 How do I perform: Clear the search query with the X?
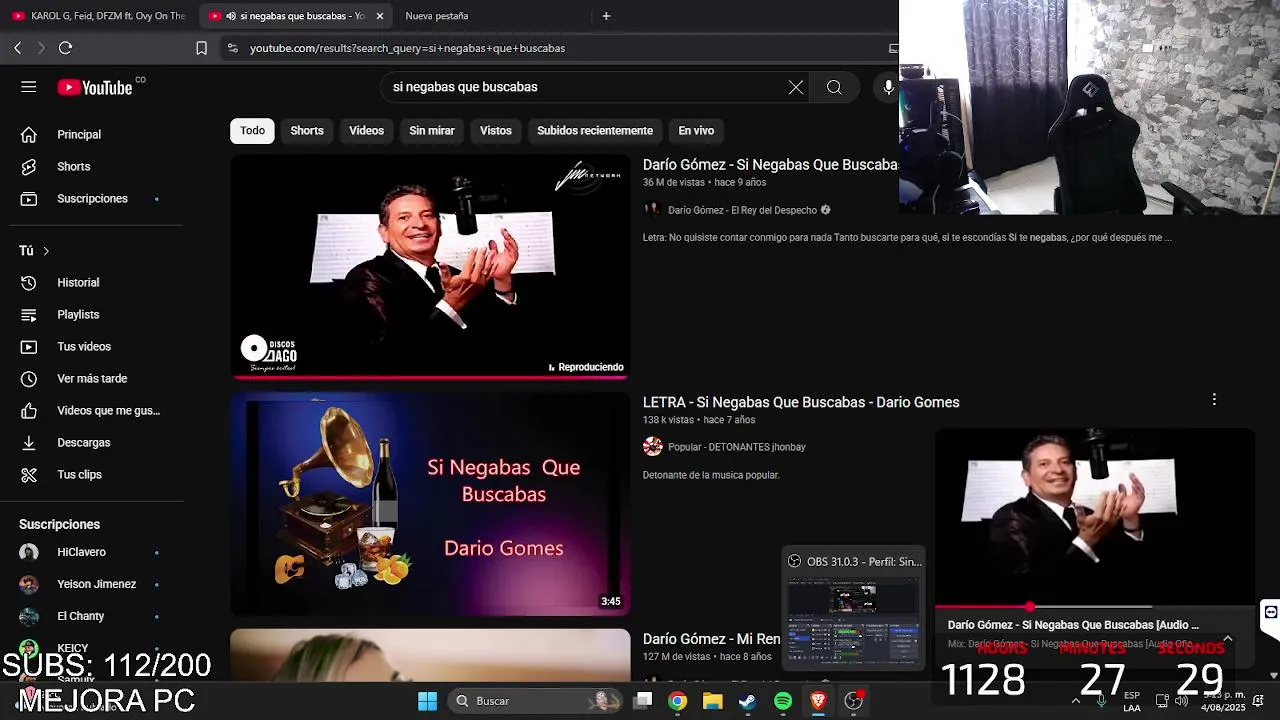click(796, 87)
